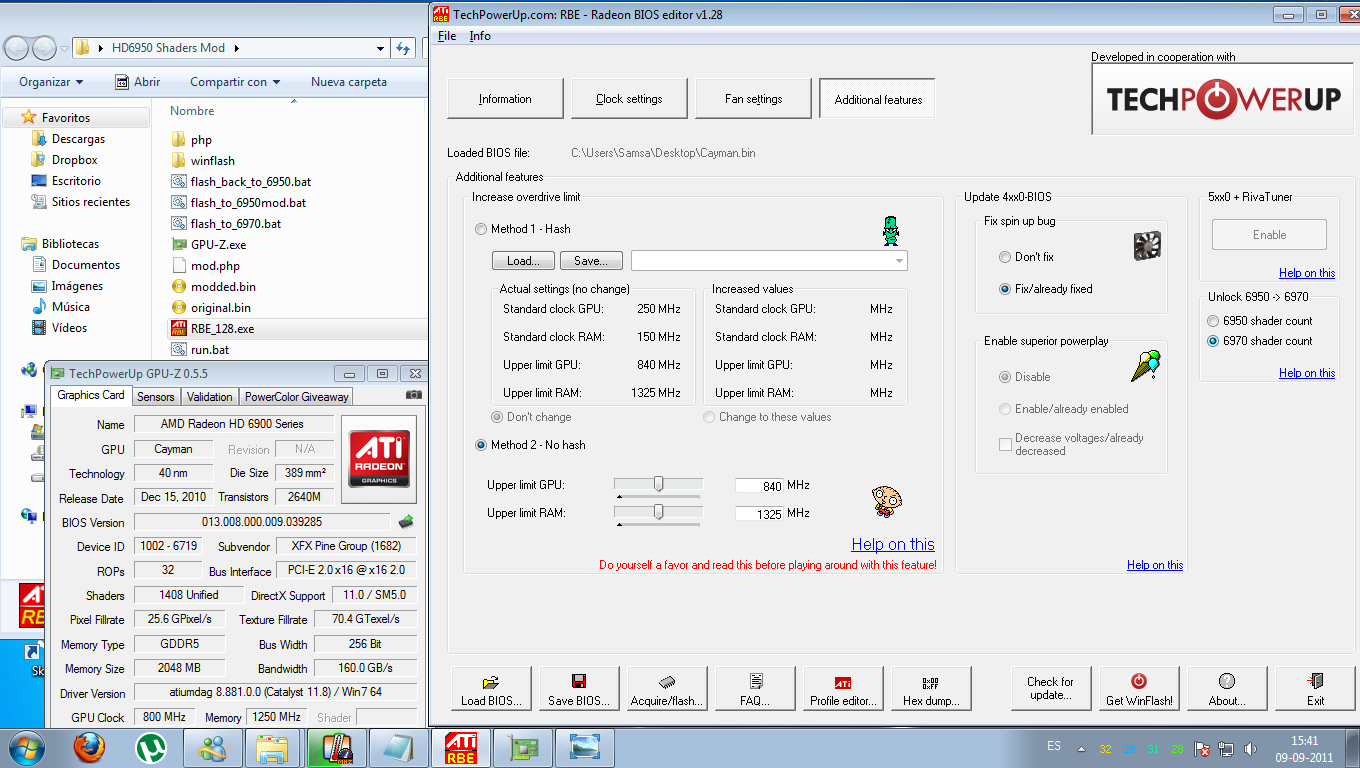Switch to Additional features tab
Viewport: 1360px width, 768px height.
pos(877,99)
